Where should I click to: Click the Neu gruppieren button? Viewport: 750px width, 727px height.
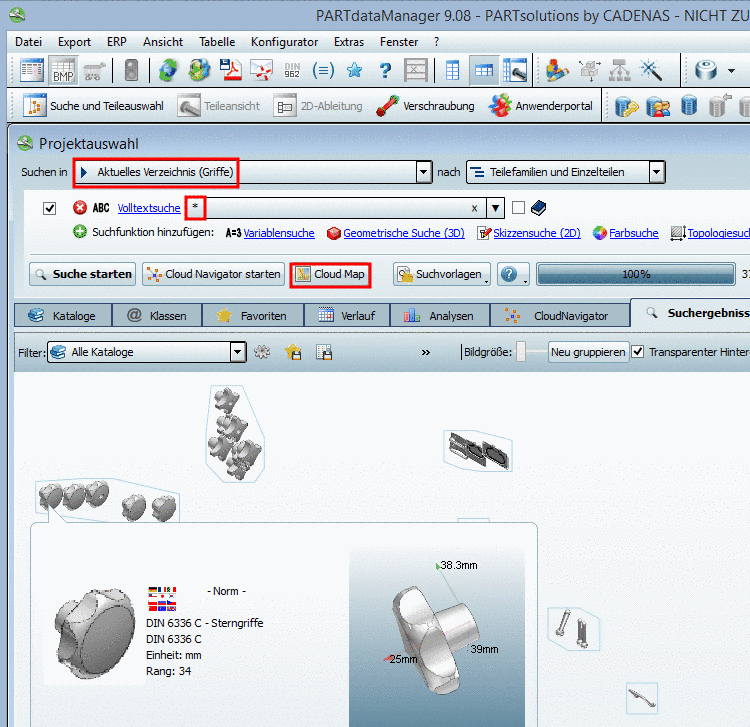pyautogui.click(x=588, y=352)
